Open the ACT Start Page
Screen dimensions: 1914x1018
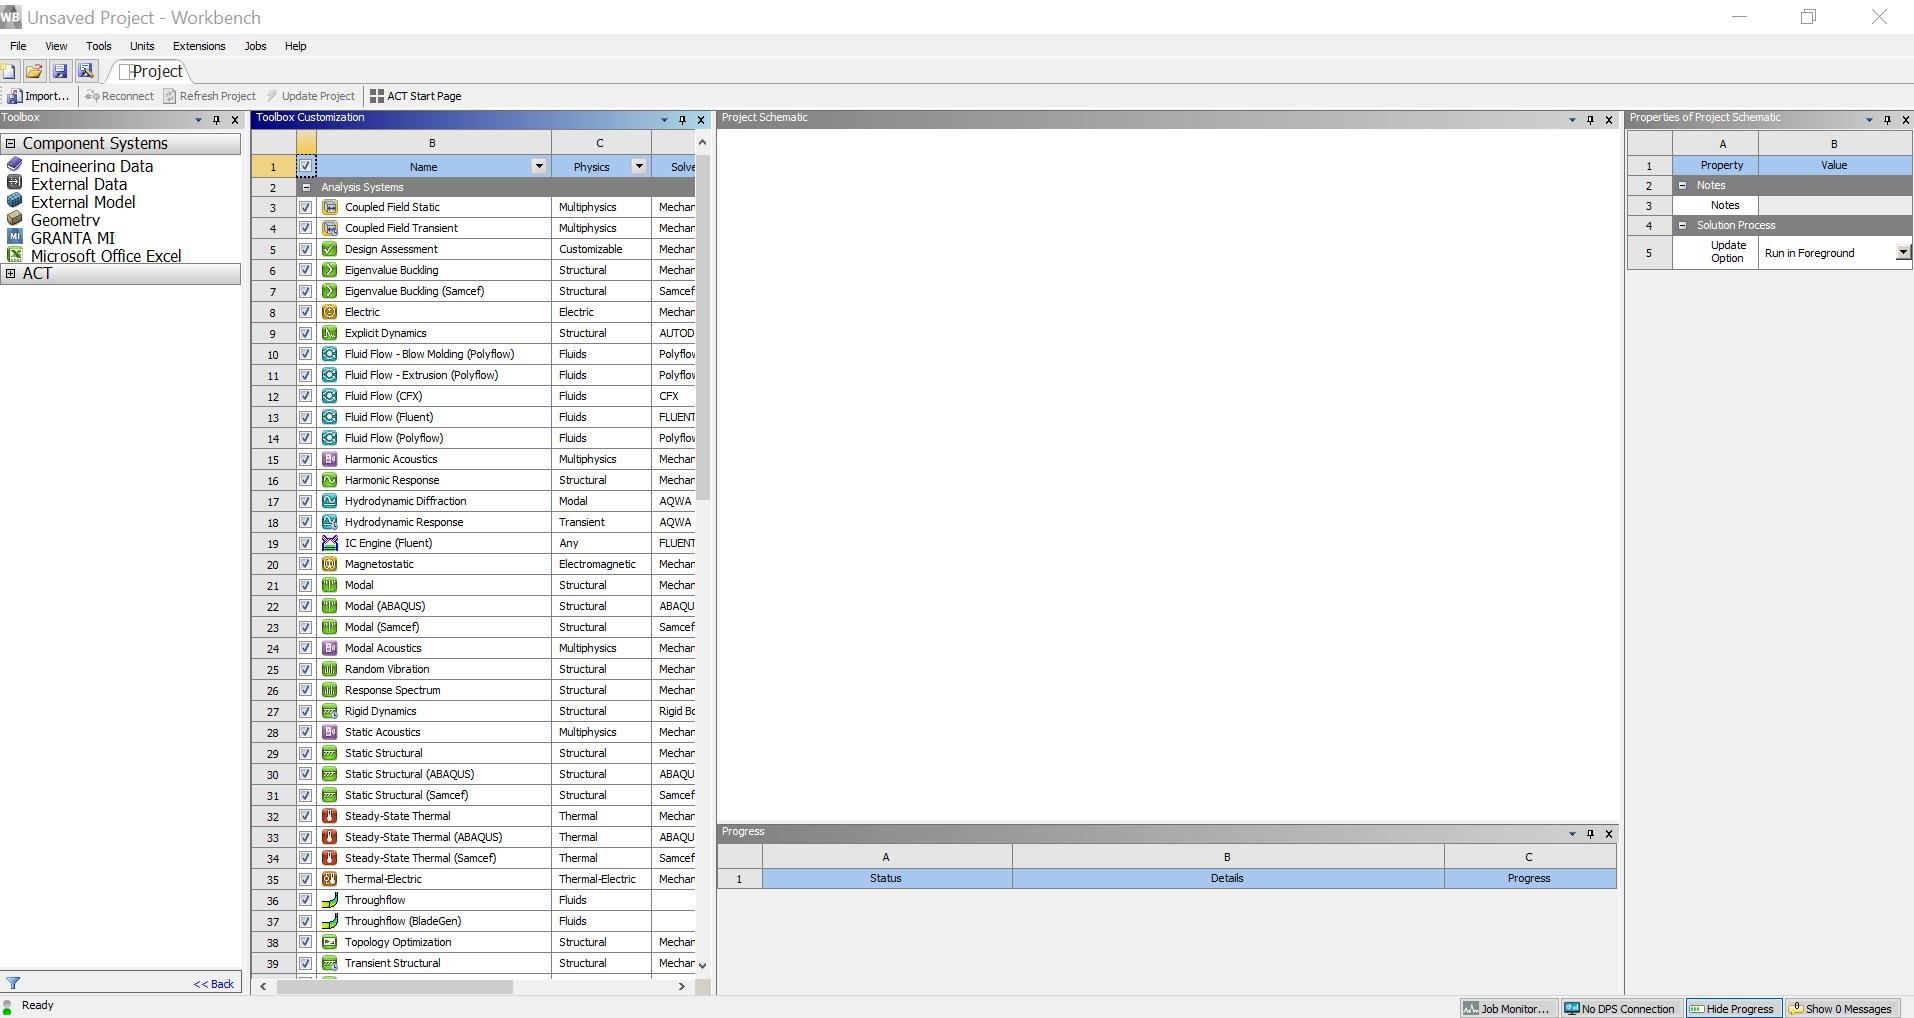[416, 96]
